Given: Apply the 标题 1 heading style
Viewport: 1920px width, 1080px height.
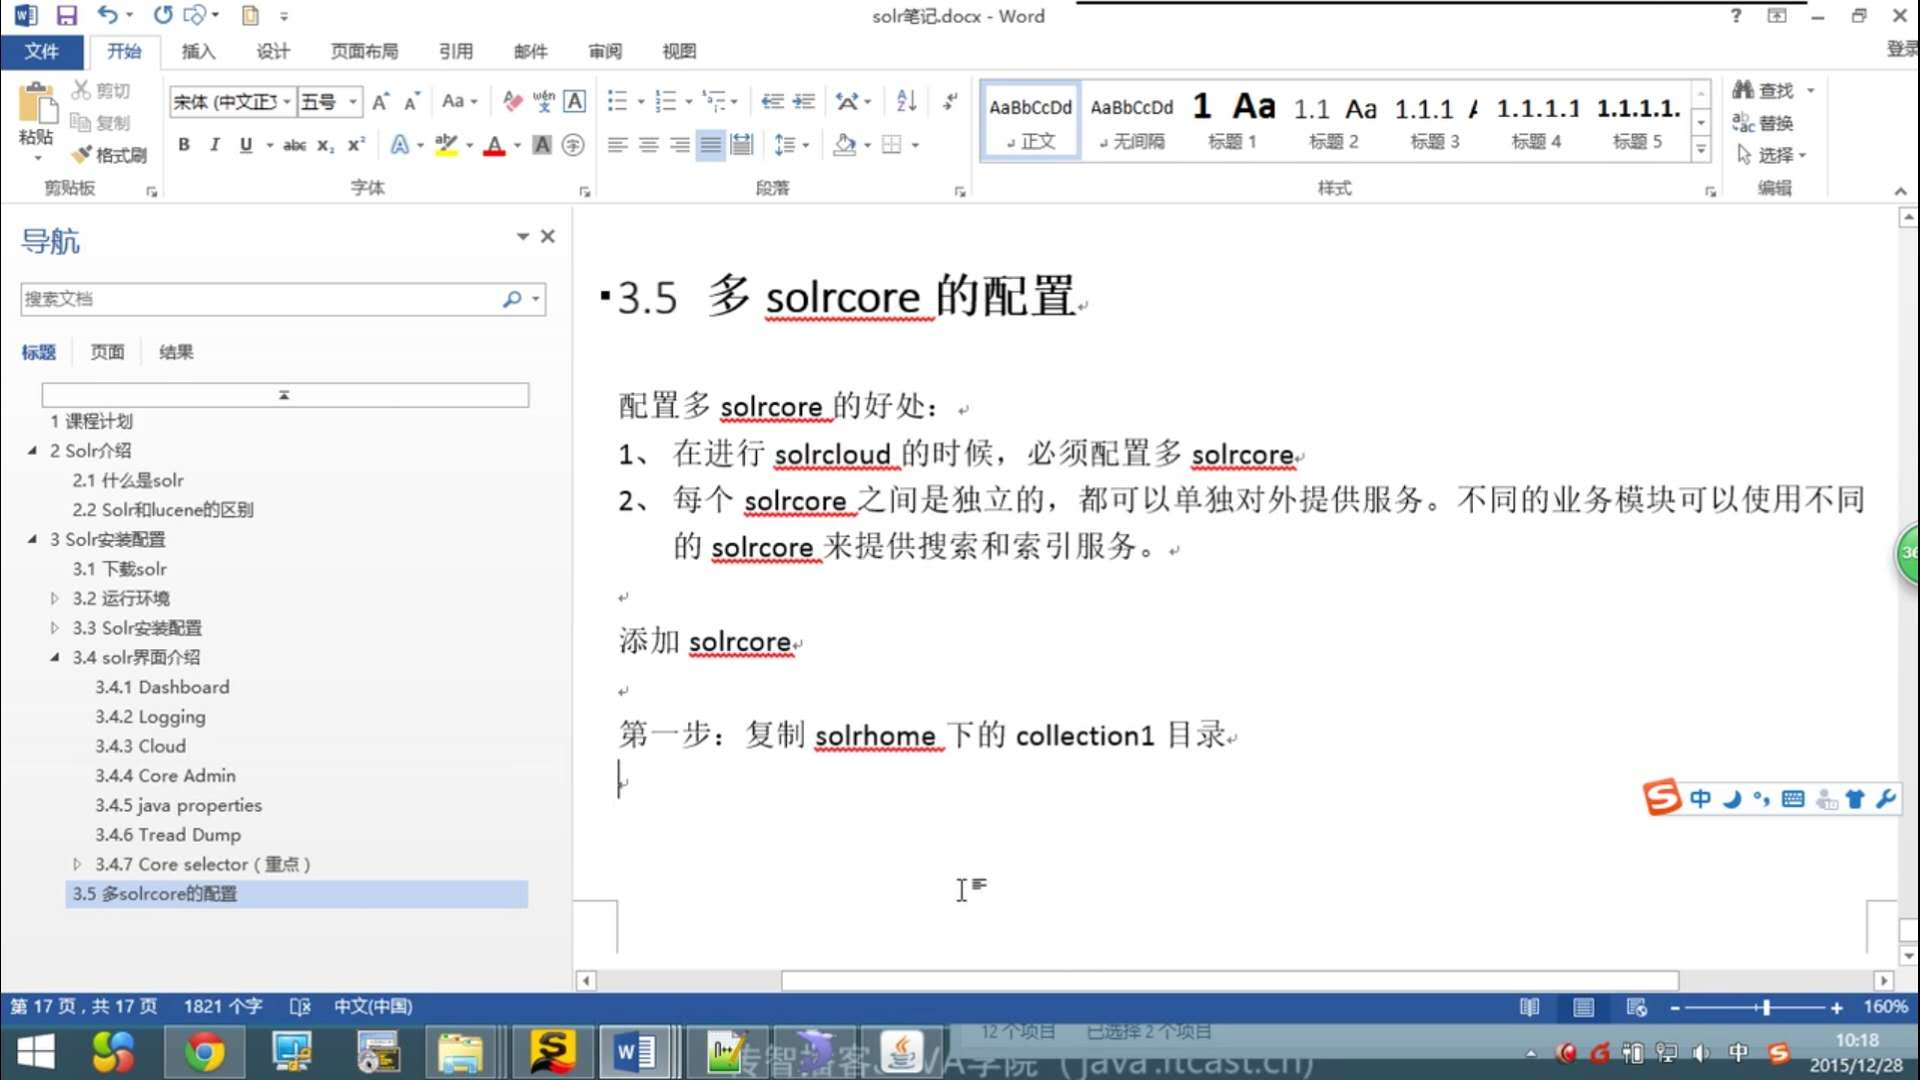Looking at the screenshot, I should coord(1232,120).
